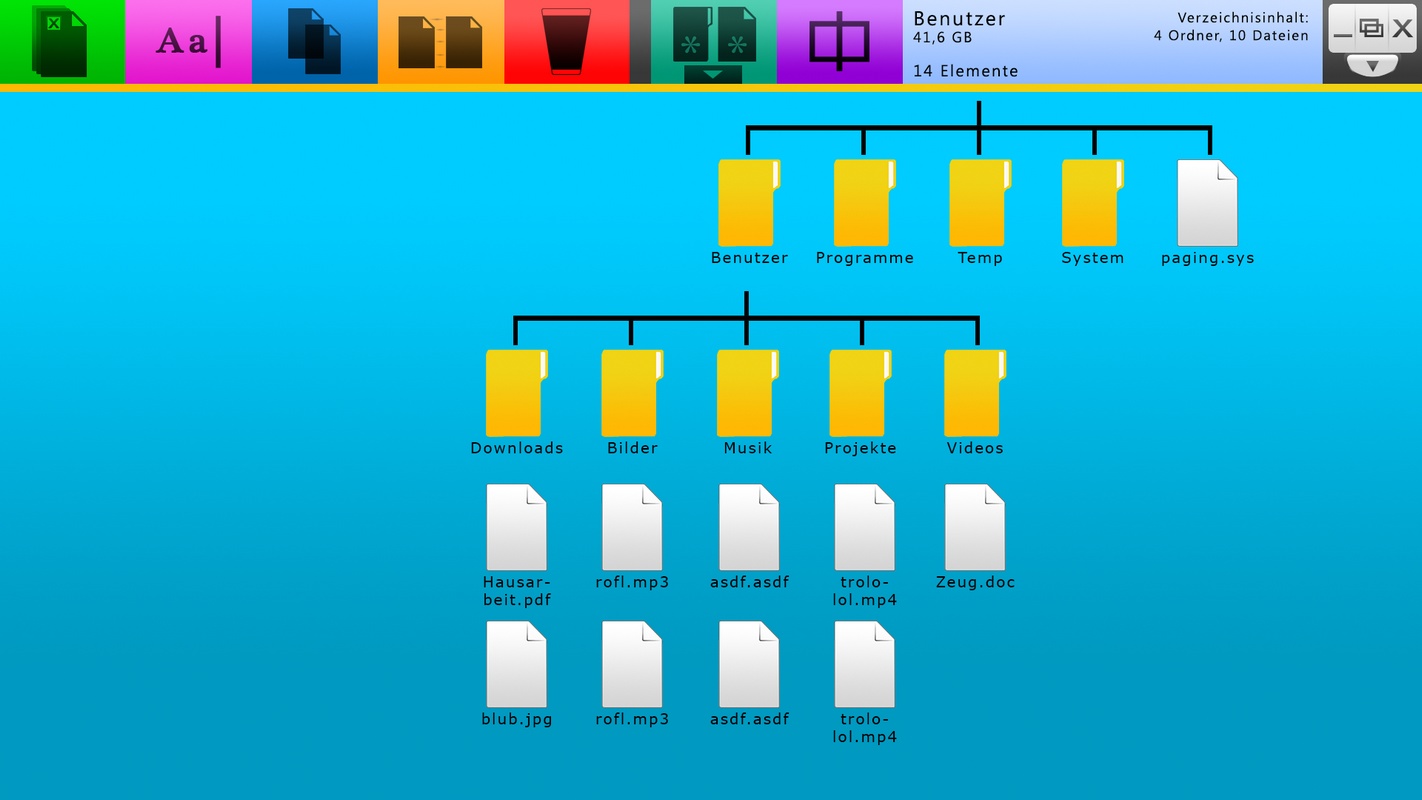Expand the dropdown arrow under the teal icon

[713, 75]
